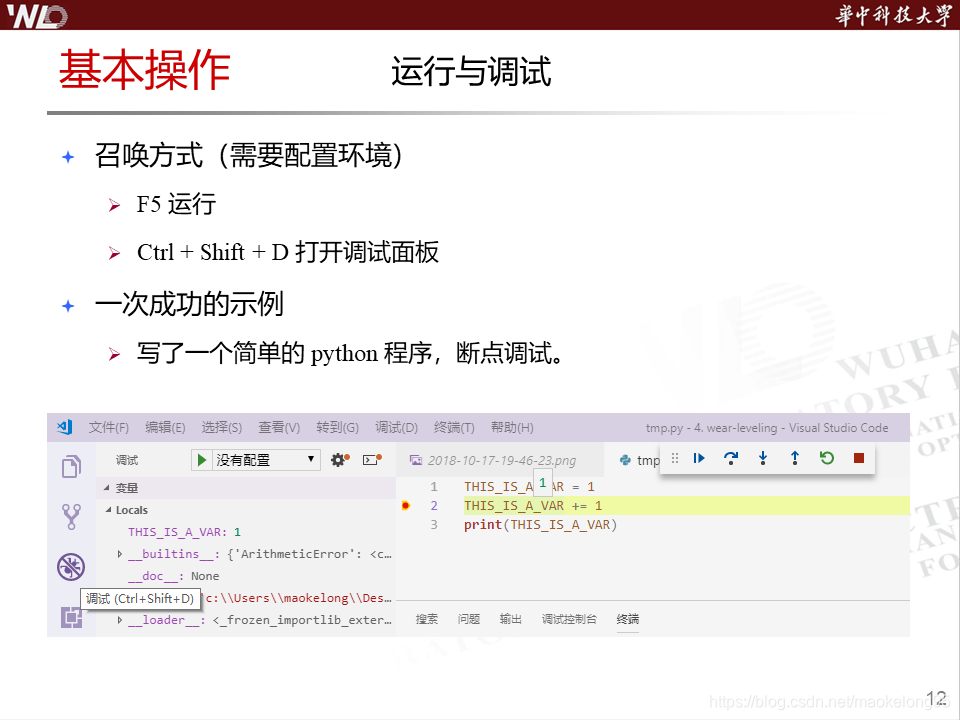Switch to the tmp.py editor tab
960x720 pixels.
point(638,460)
